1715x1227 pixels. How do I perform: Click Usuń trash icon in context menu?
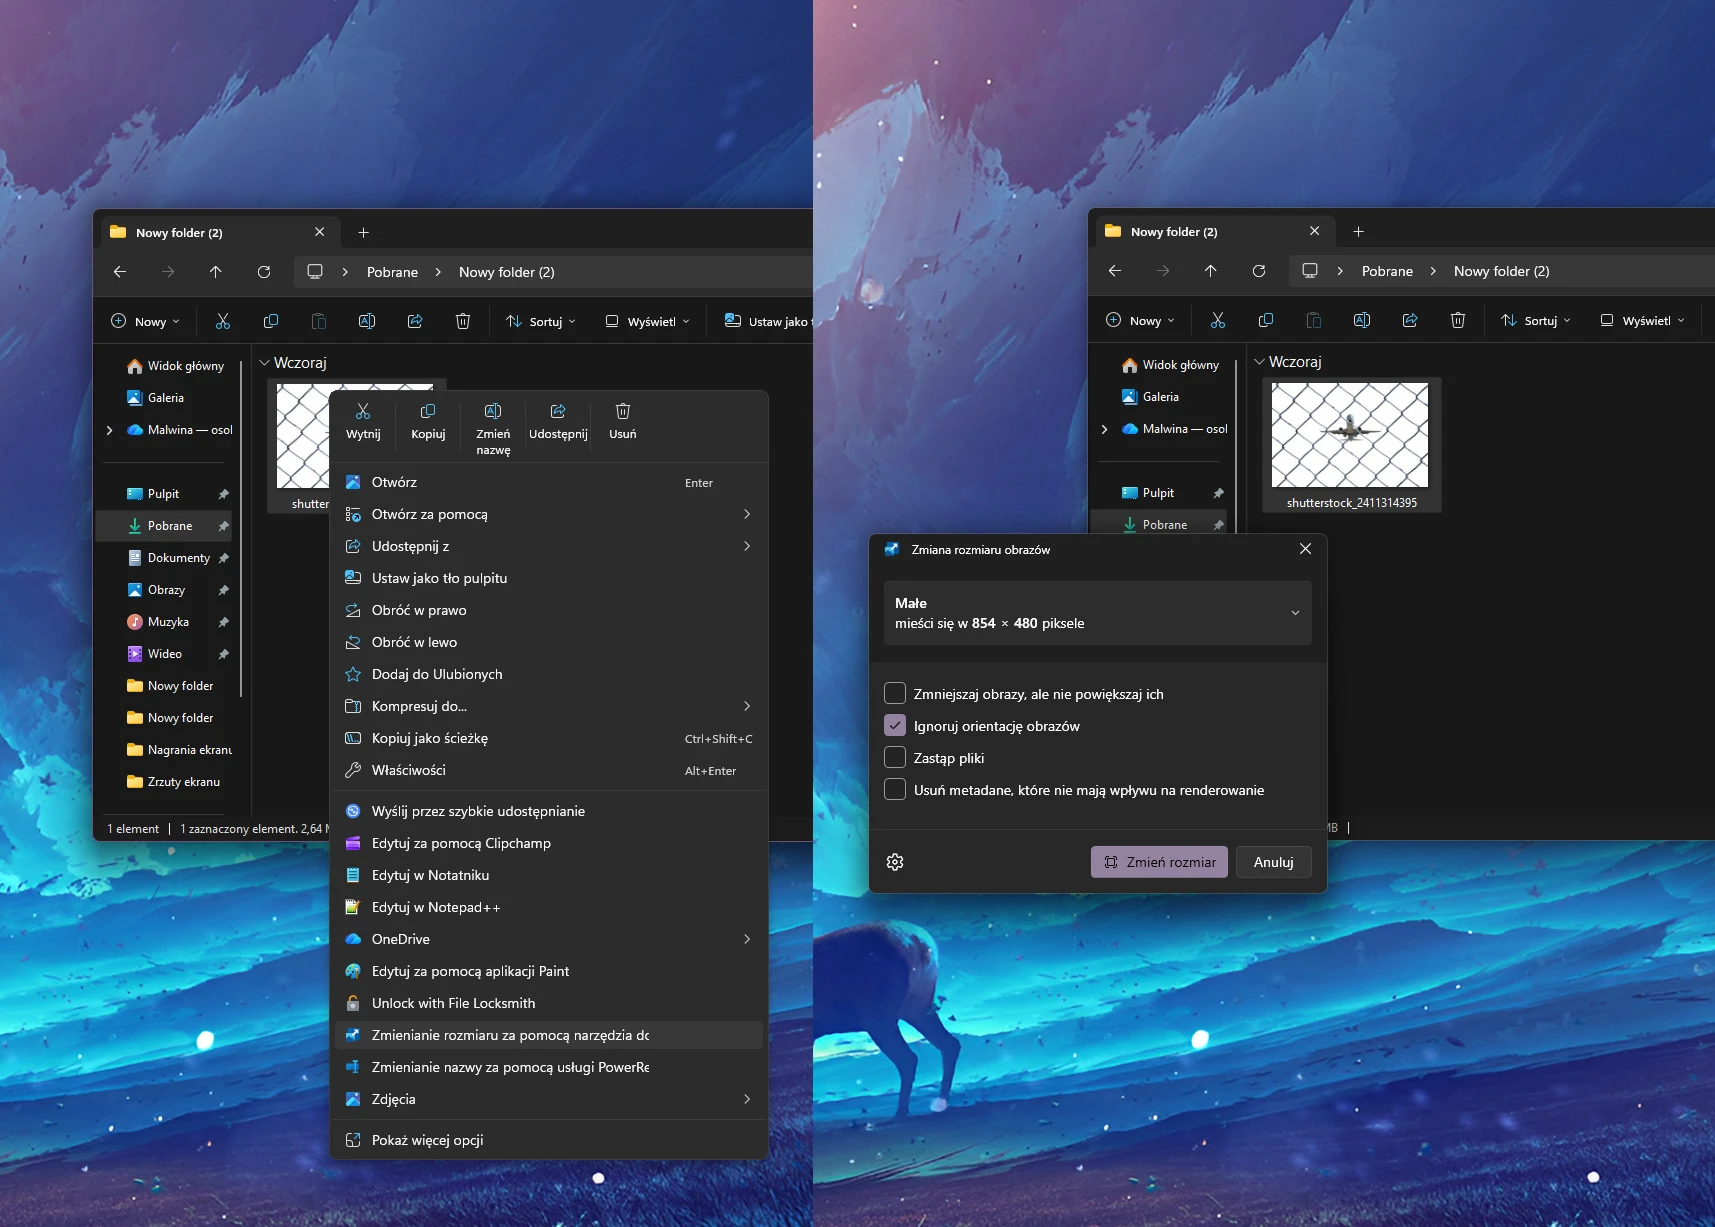click(622, 412)
